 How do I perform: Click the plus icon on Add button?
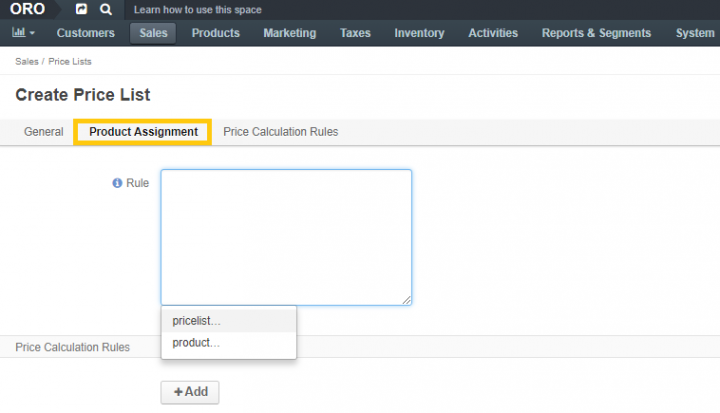[178, 392]
